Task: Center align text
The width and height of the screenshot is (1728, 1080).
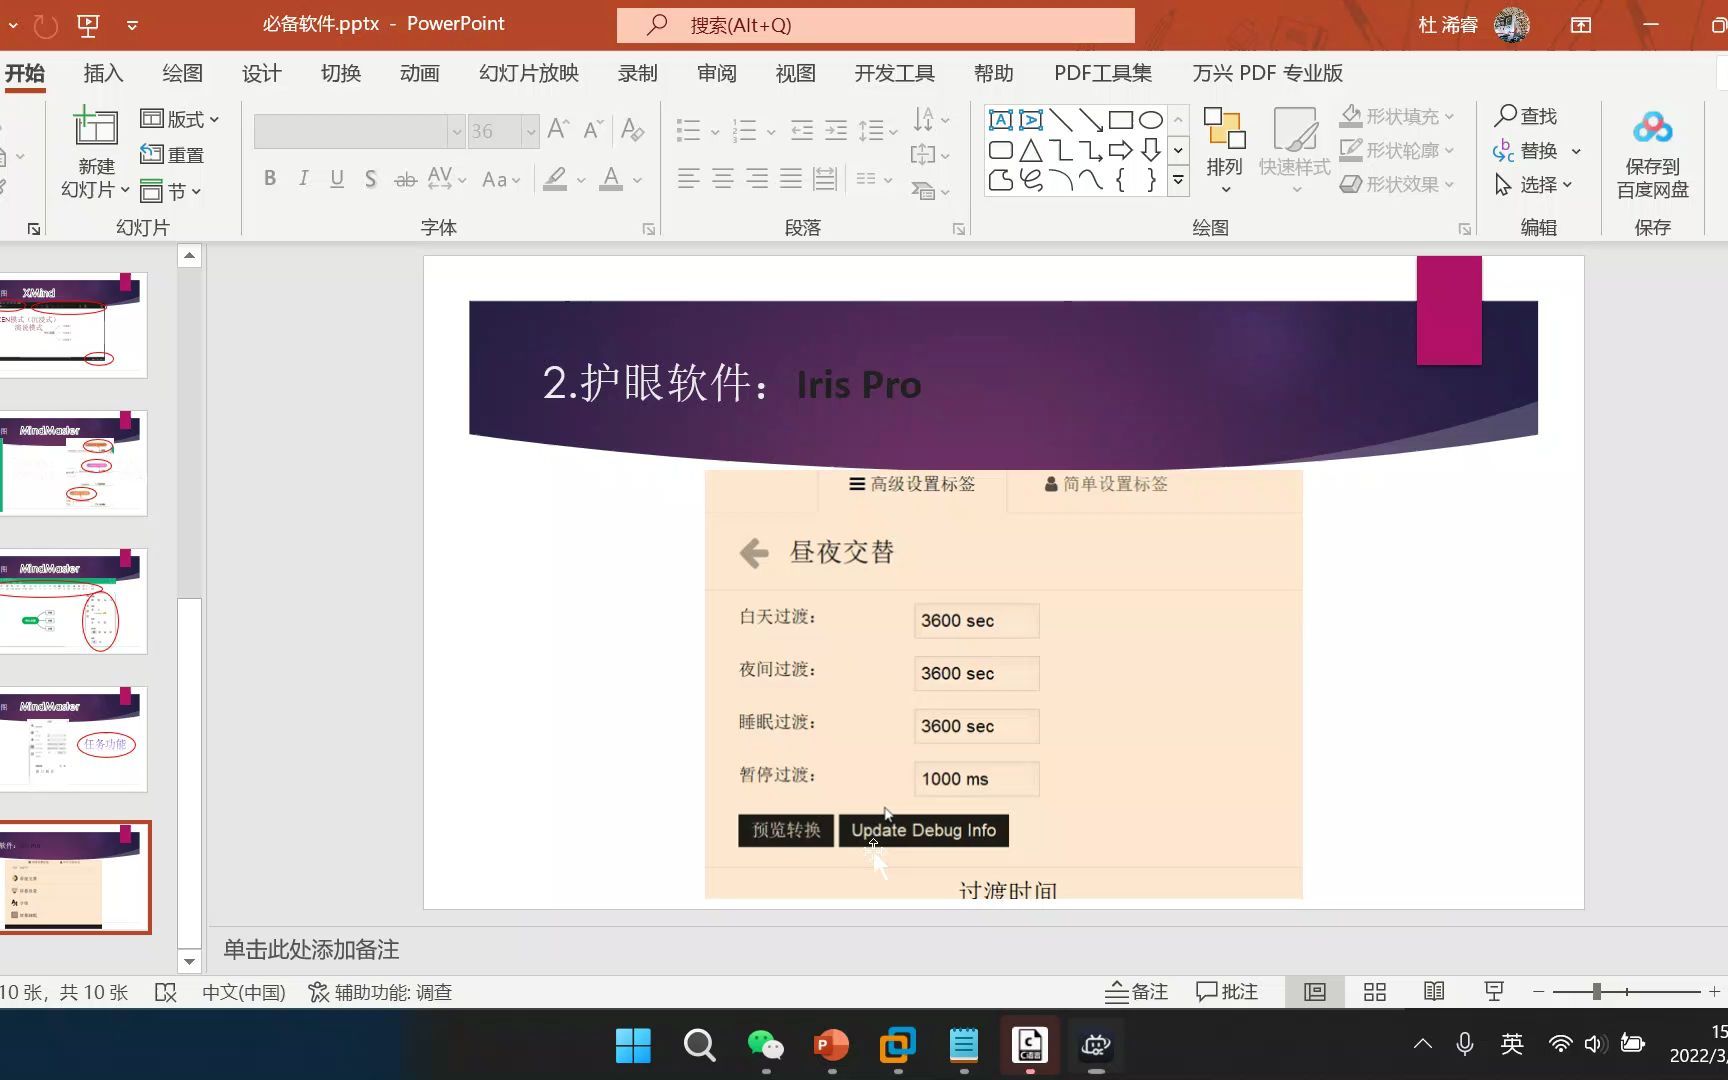Action: (x=723, y=179)
